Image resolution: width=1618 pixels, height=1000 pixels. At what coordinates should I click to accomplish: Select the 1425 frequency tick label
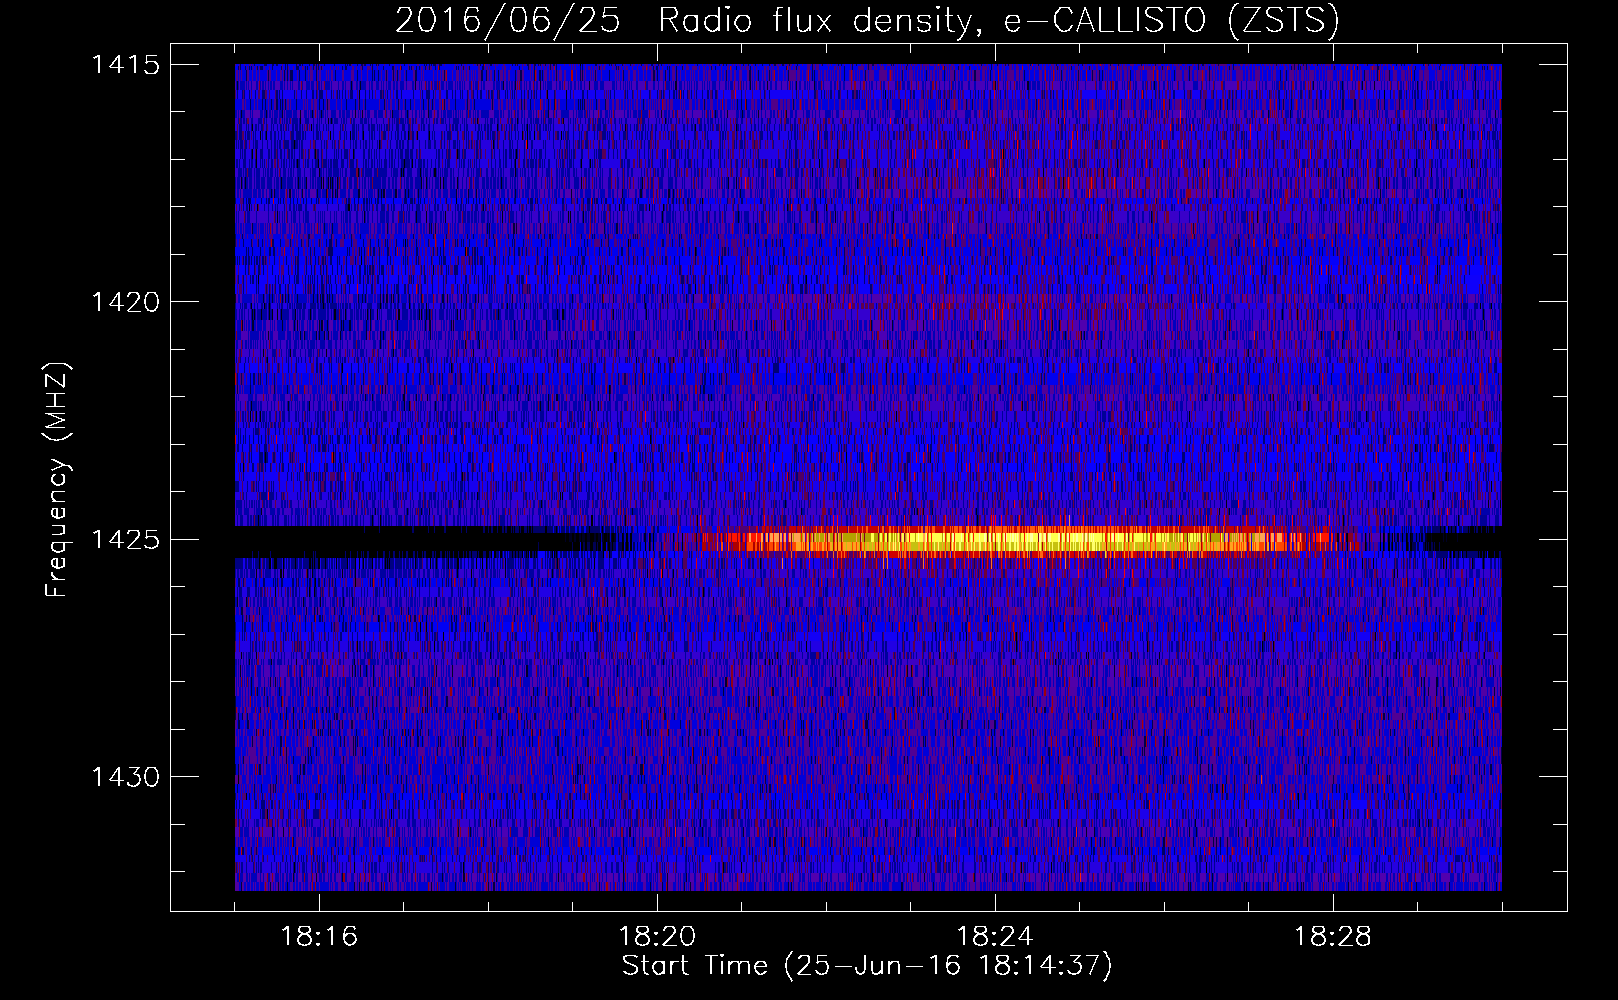pos(125,540)
